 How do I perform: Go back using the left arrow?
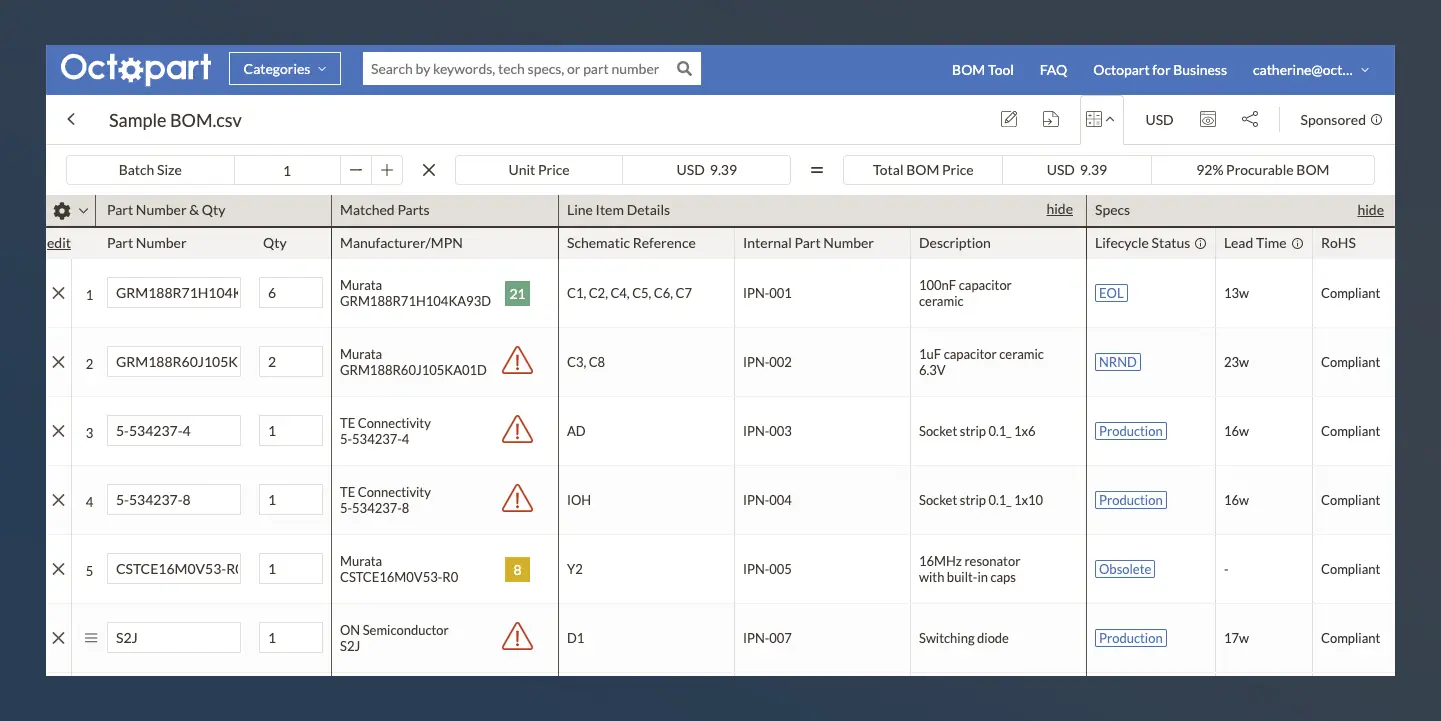(71, 120)
